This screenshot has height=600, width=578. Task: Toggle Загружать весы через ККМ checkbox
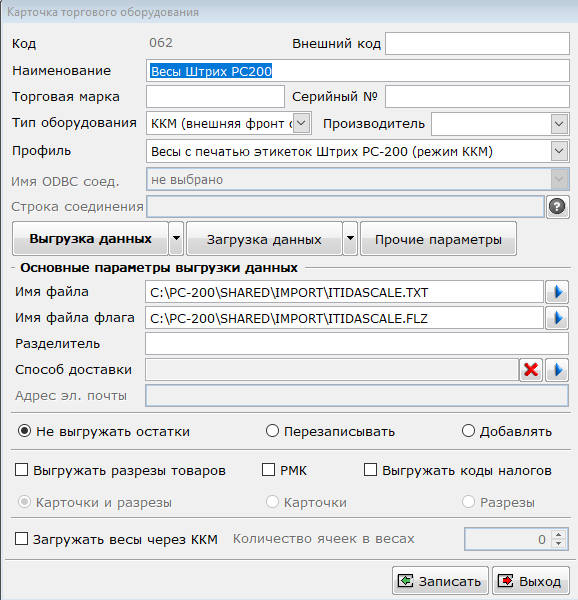[x=21, y=539]
